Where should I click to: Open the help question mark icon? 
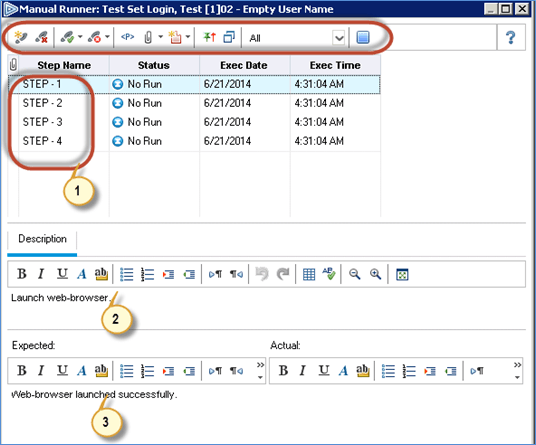point(511,37)
